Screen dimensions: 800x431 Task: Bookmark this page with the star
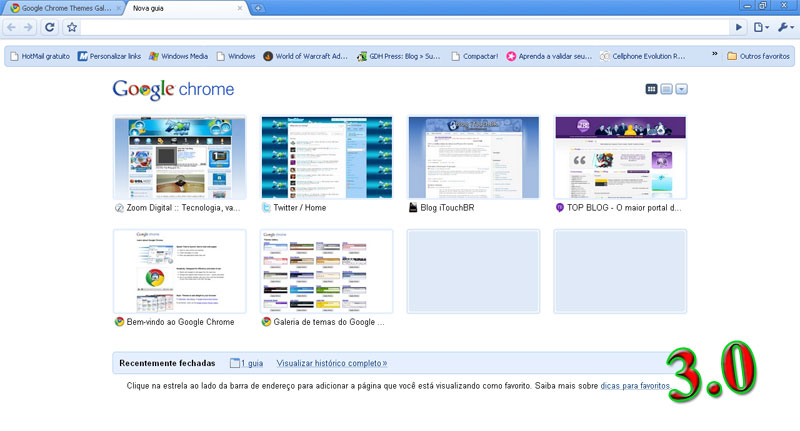coord(72,28)
